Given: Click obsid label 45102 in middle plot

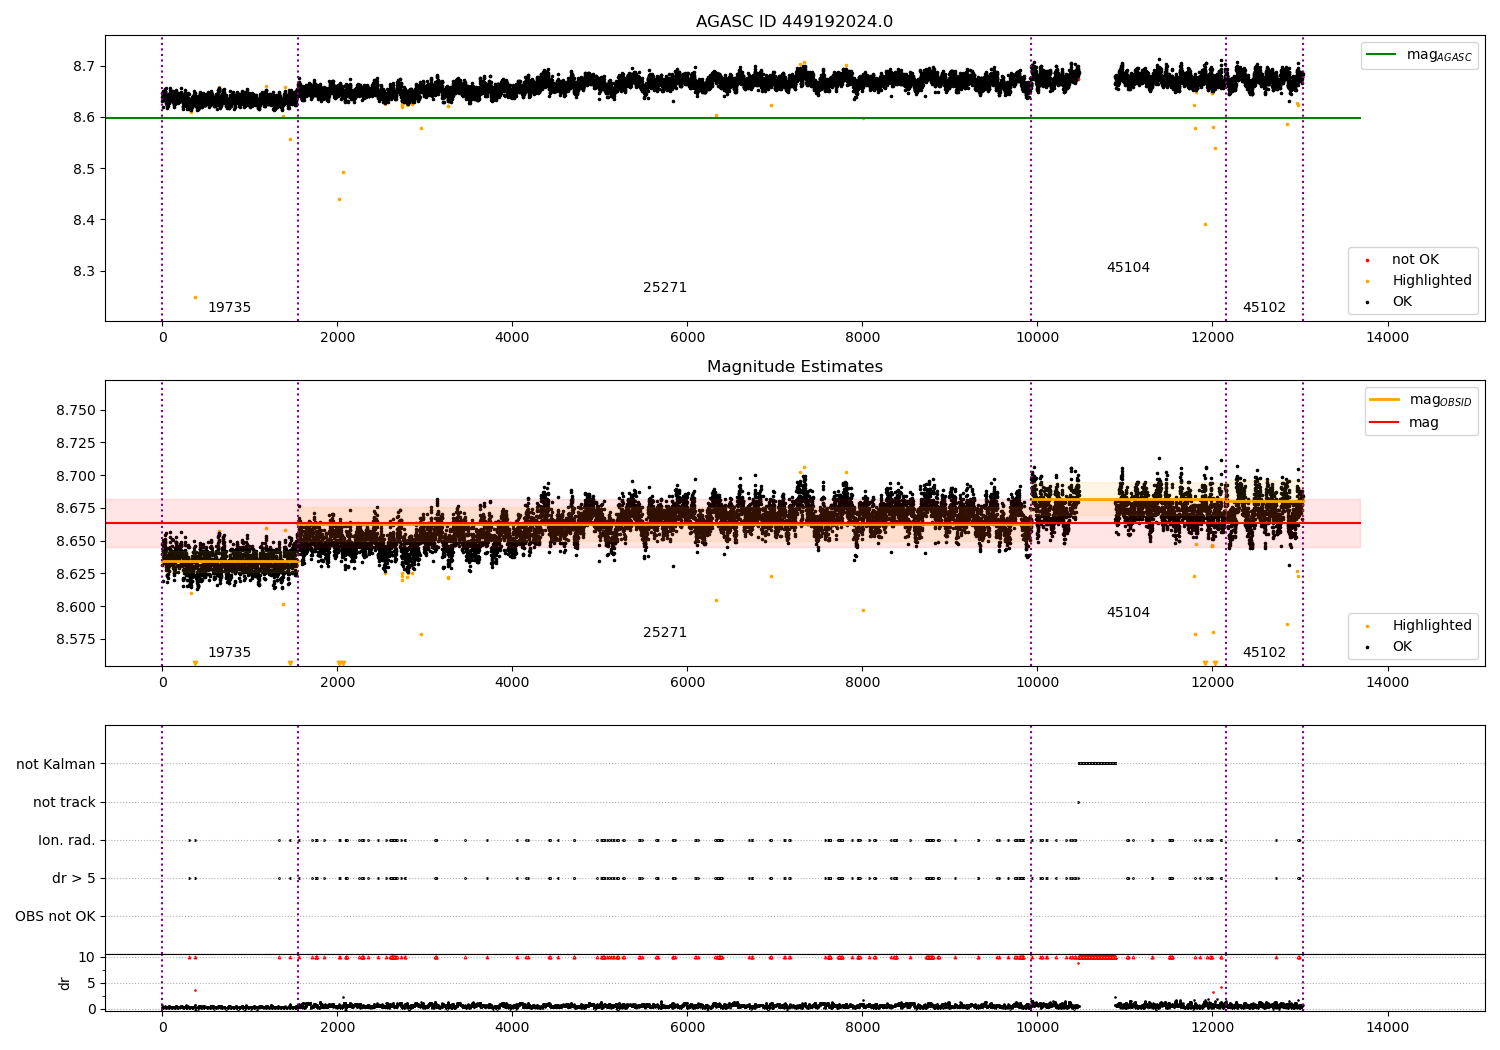Looking at the screenshot, I should coord(1264,653).
